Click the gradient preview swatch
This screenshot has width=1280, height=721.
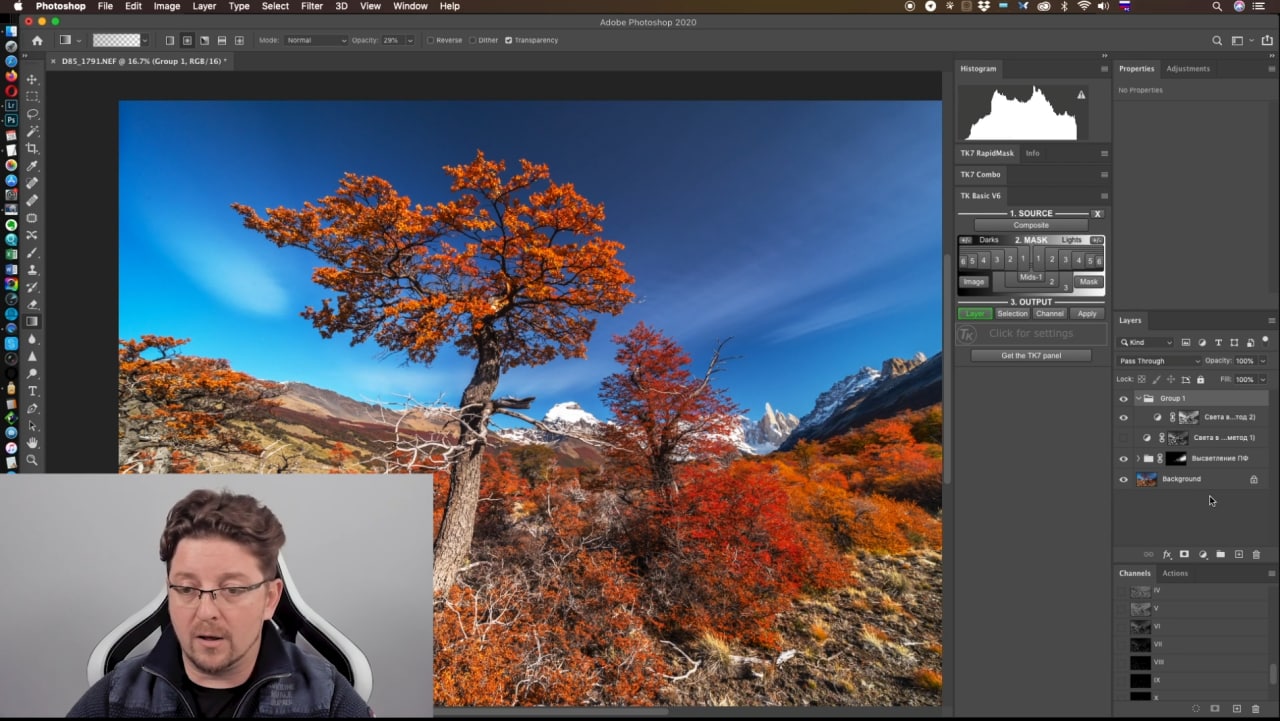coord(116,41)
